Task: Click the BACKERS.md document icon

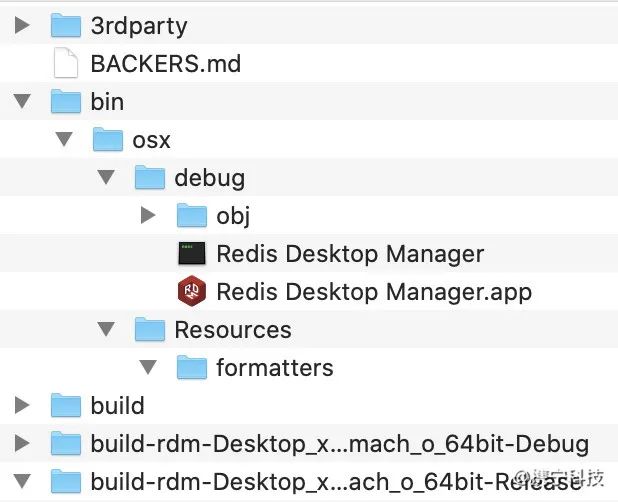Action: (66, 63)
